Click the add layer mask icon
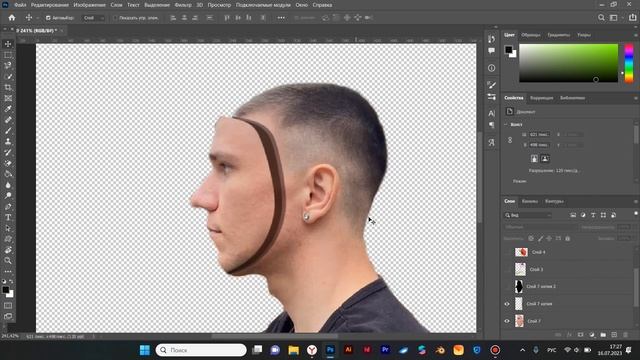The width and height of the screenshot is (640, 360). pyautogui.click(x=581, y=335)
